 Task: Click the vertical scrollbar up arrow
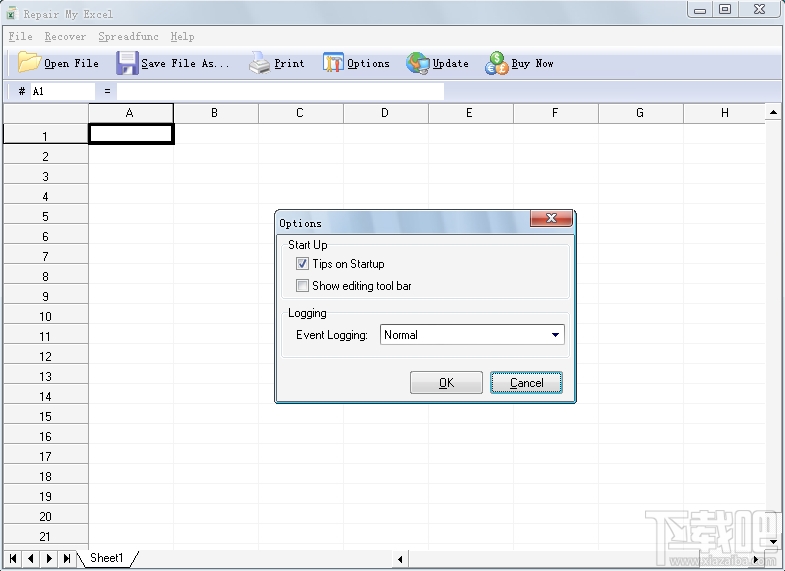pos(773,112)
